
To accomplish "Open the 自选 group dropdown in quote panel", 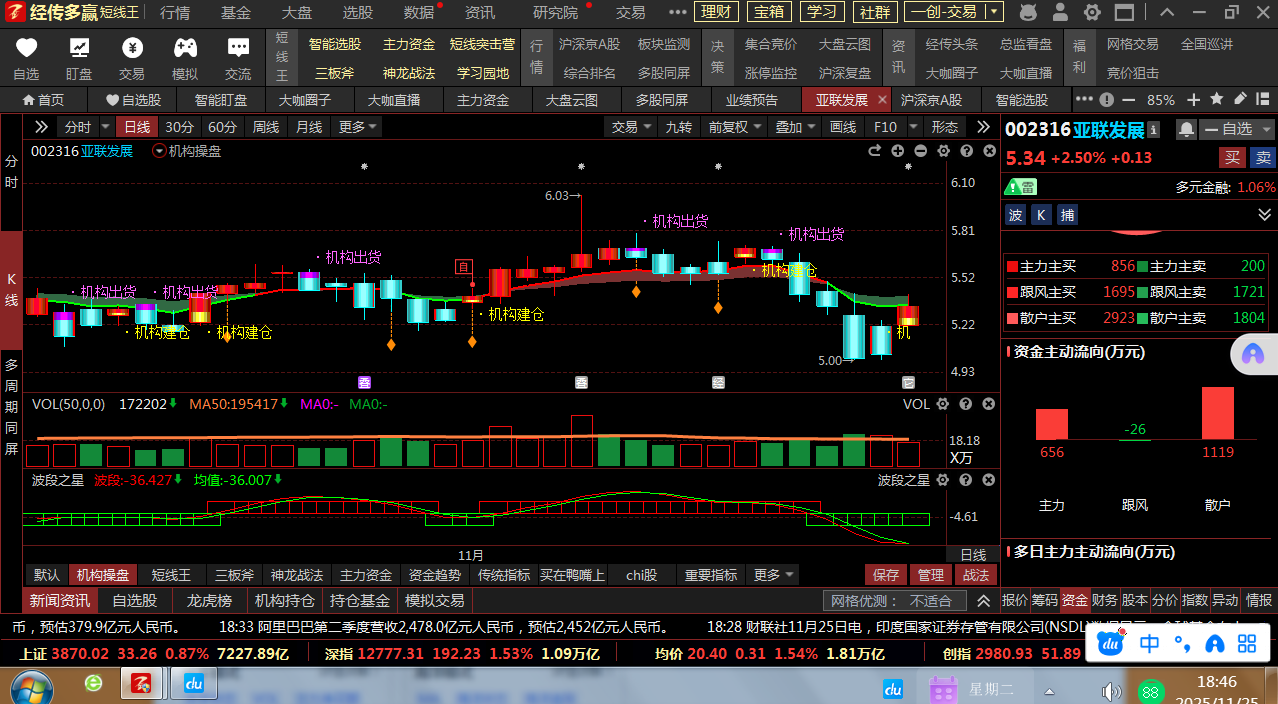I will (x=1238, y=129).
